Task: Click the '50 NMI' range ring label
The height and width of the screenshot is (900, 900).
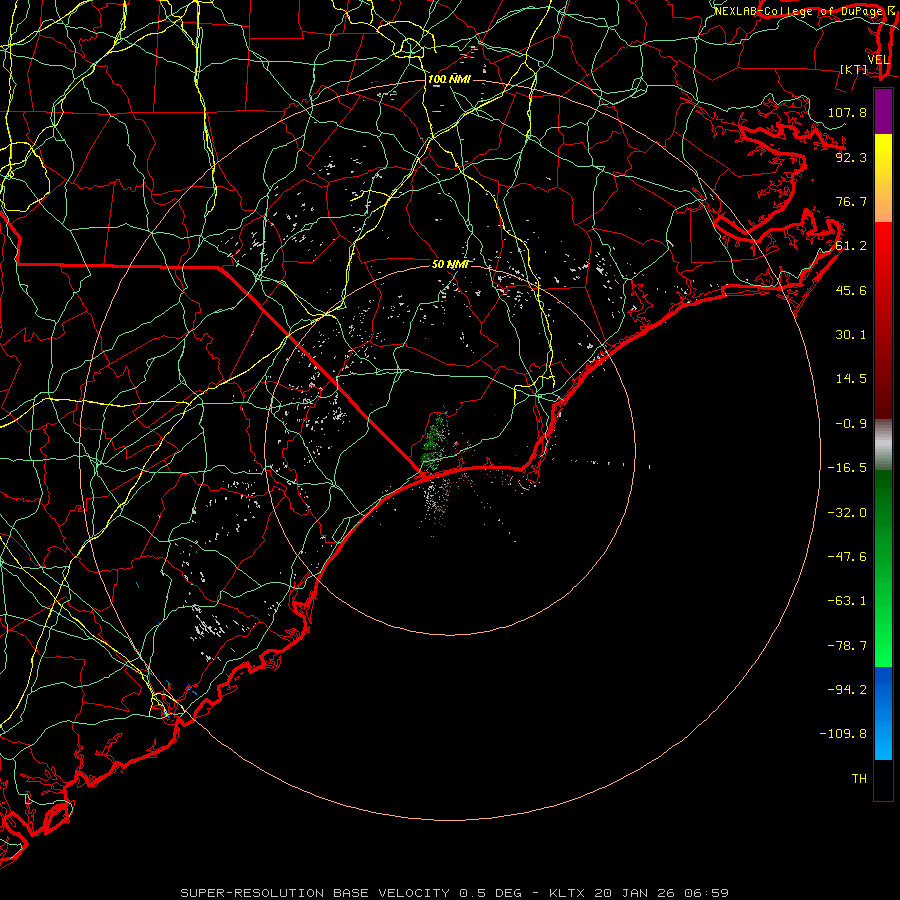Action: click(x=450, y=264)
